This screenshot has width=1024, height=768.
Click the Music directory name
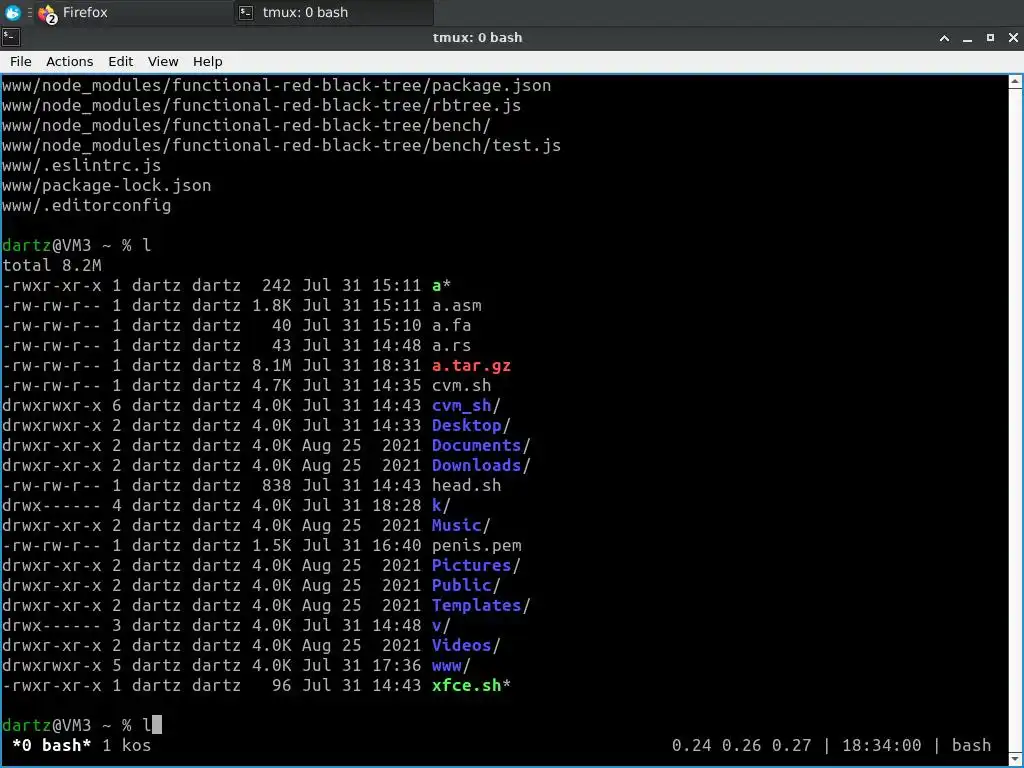456,525
